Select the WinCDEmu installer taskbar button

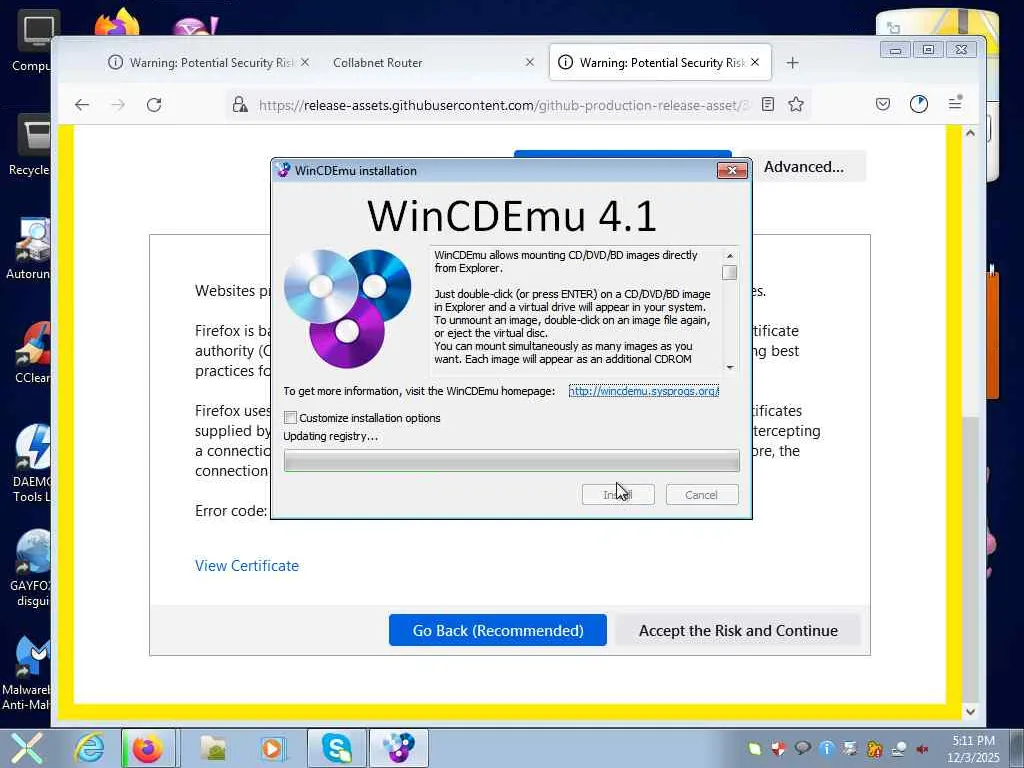tap(398, 748)
